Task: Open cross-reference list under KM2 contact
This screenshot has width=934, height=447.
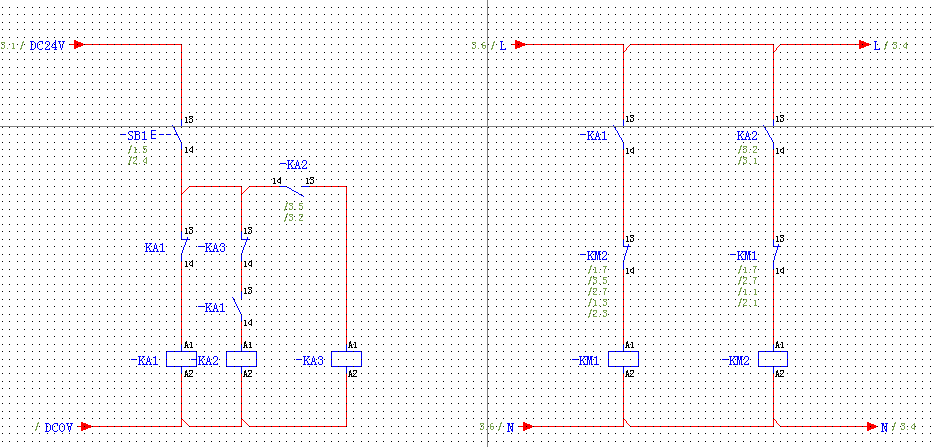Action: point(598,291)
